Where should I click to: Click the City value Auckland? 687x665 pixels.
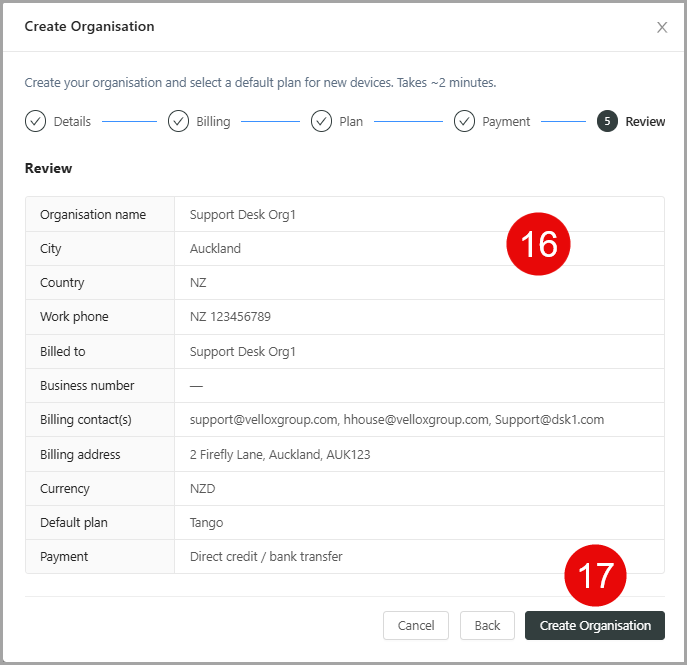click(x=215, y=248)
